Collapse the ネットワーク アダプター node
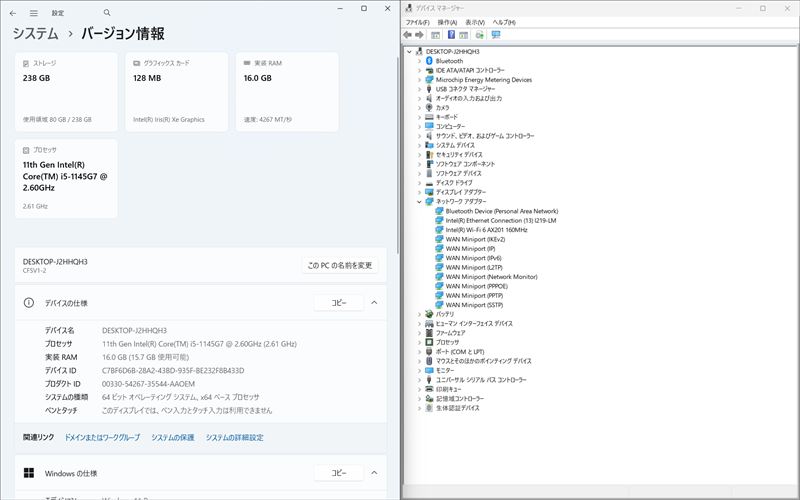This screenshot has height=500, width=800. tap(418, 202)
